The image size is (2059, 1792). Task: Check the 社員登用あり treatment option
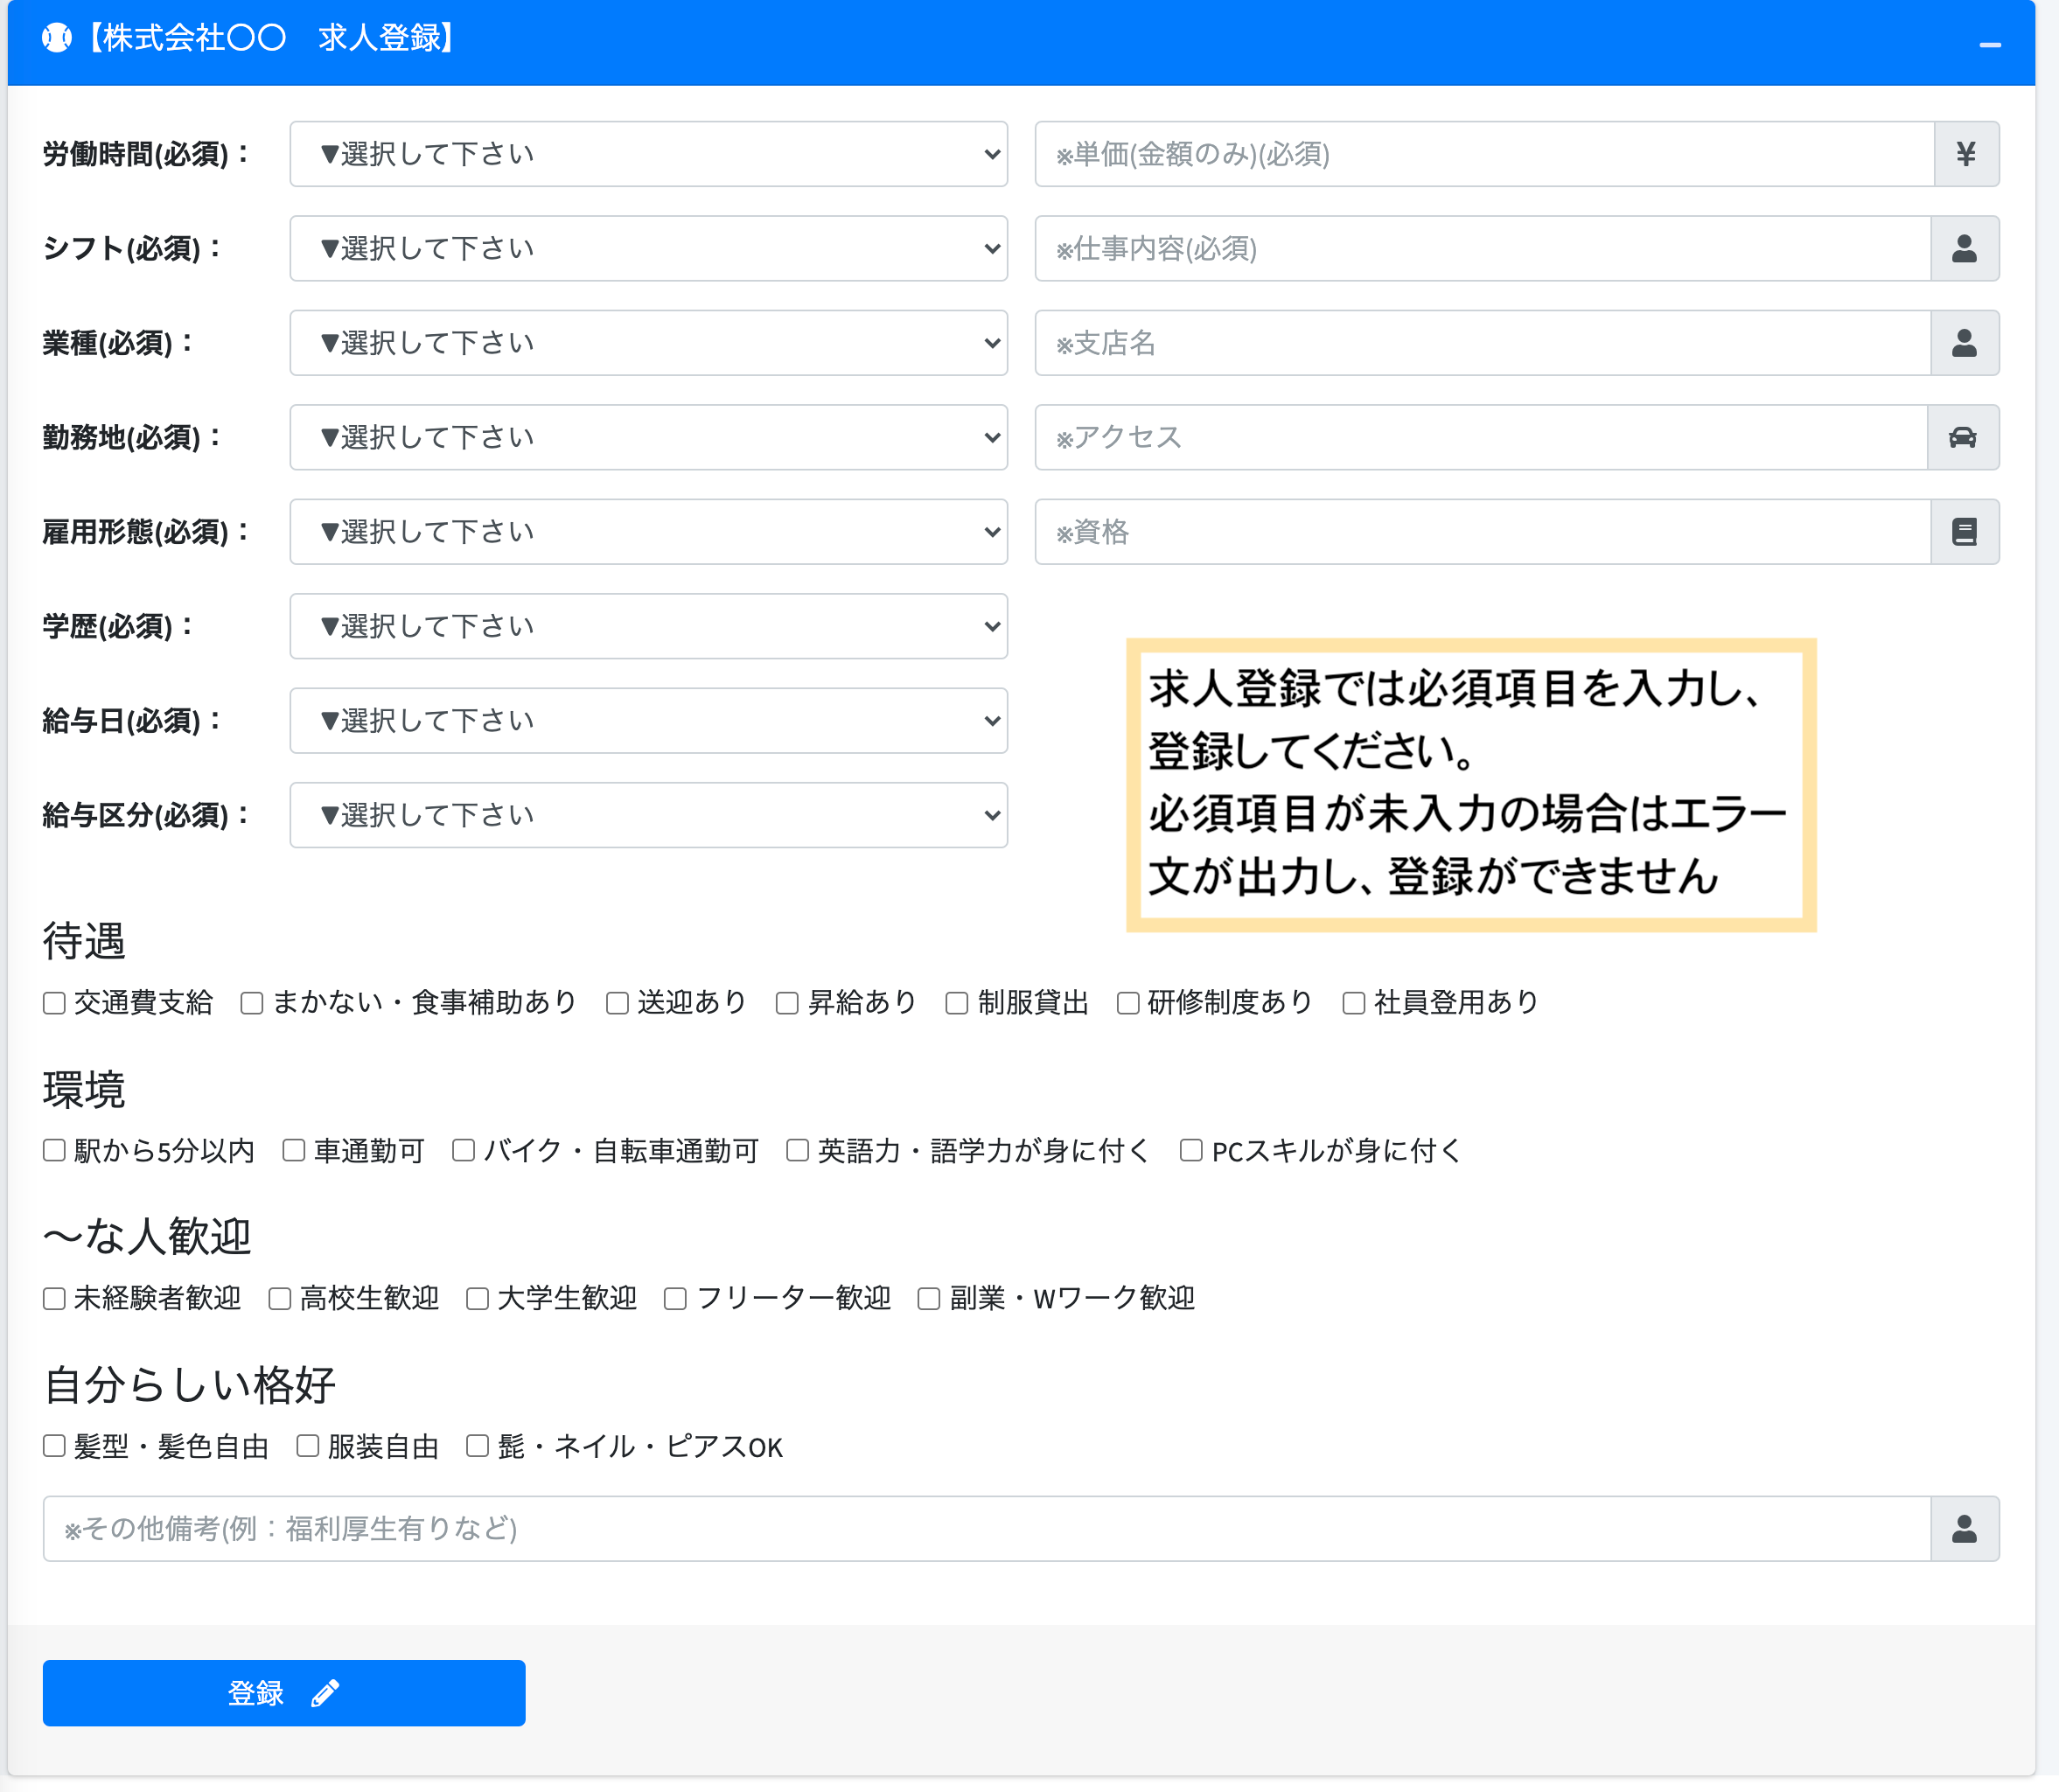tap(1353, 1003)
